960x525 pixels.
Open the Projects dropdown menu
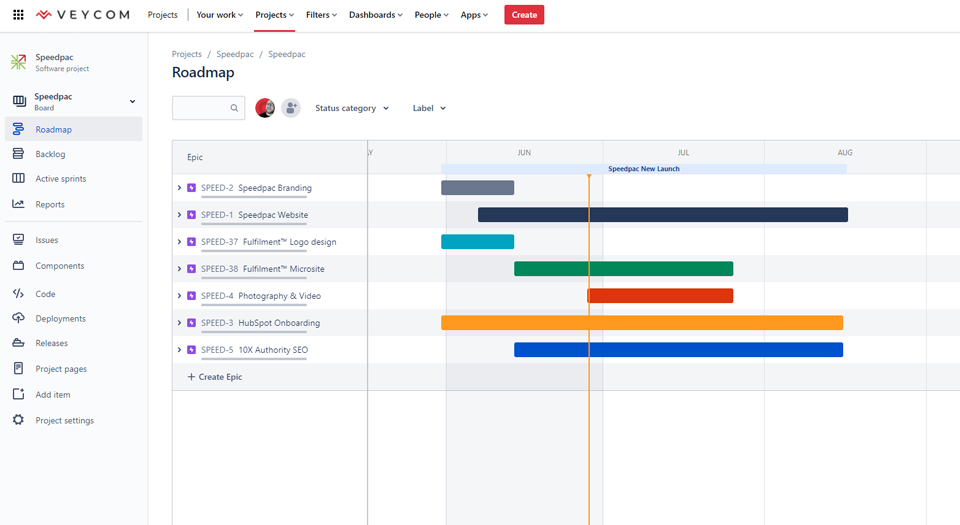click(274, 15)
